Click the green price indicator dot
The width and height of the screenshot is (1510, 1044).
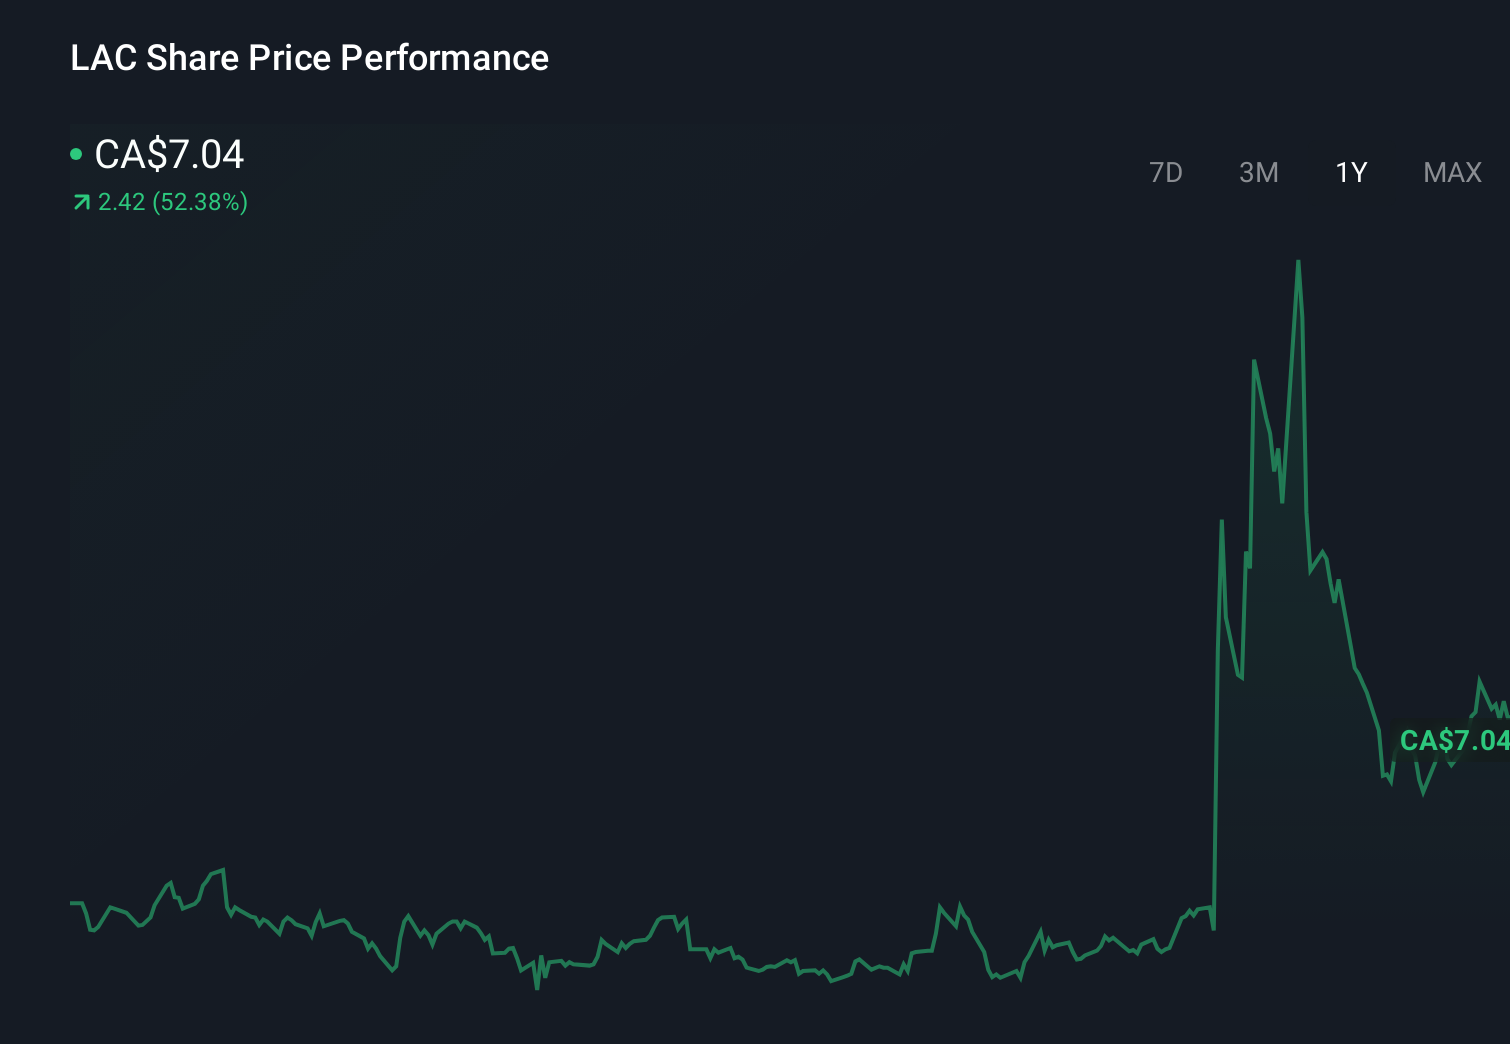[77, 154]
